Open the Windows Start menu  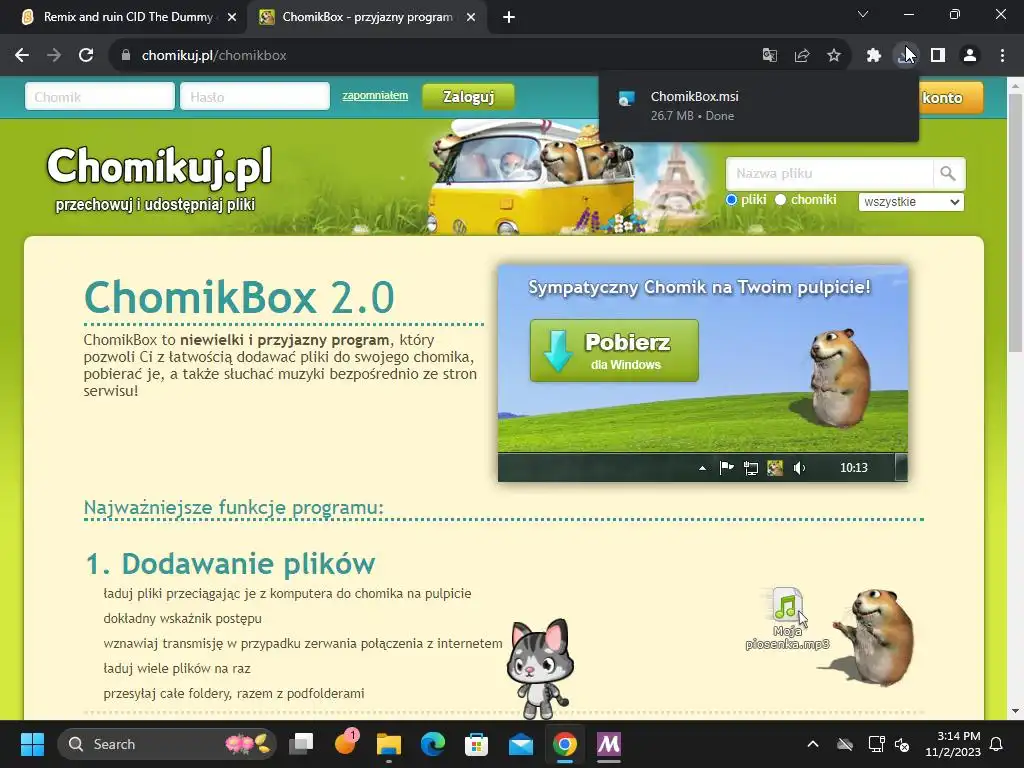tap(32, 744)
